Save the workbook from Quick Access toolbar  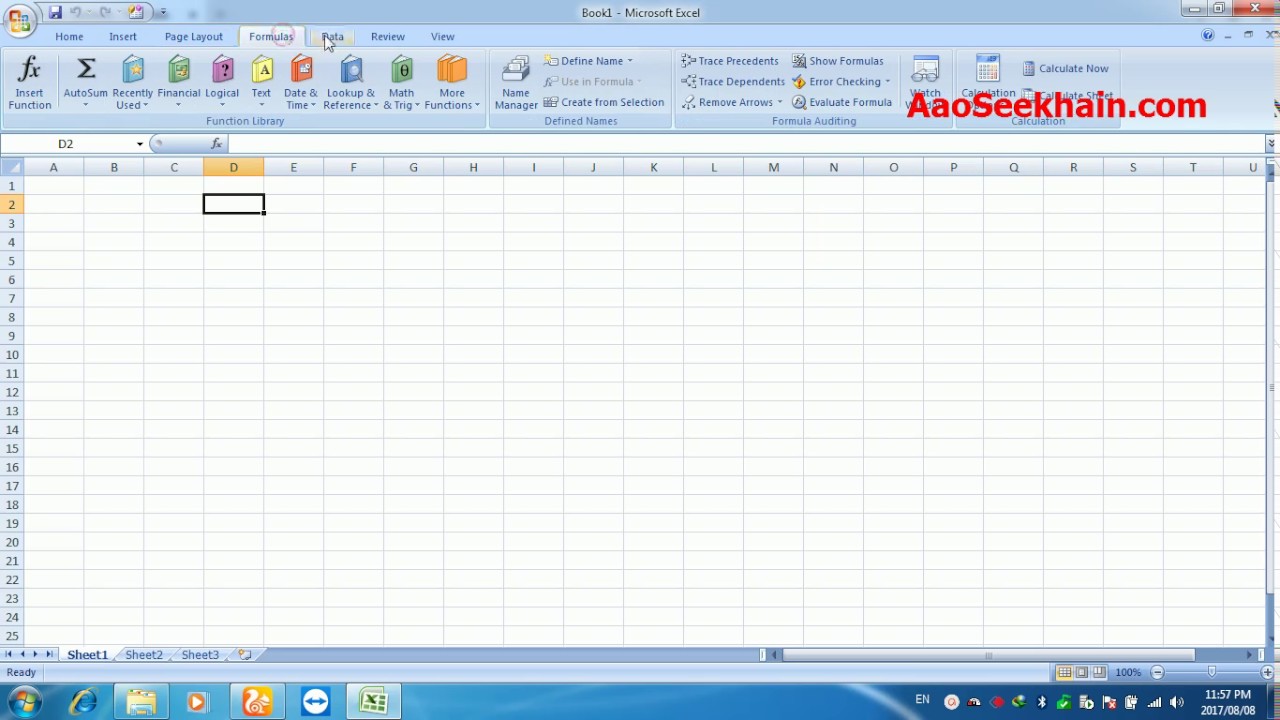coord(55,12)
